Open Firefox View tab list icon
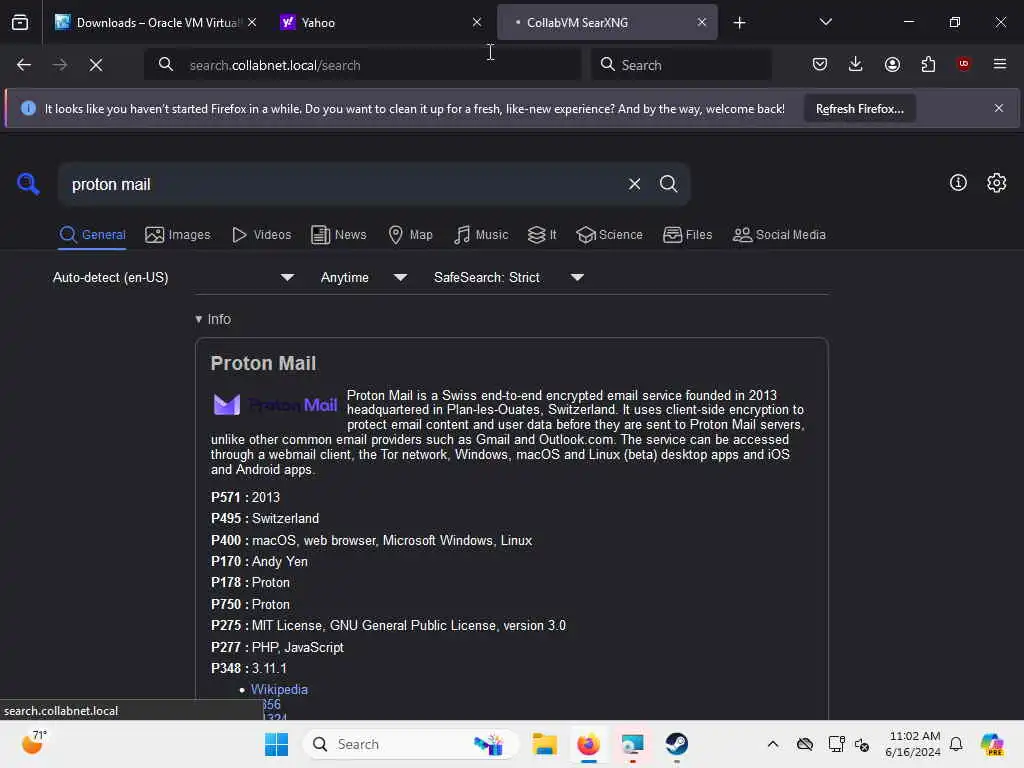 (x=20, y=23)
